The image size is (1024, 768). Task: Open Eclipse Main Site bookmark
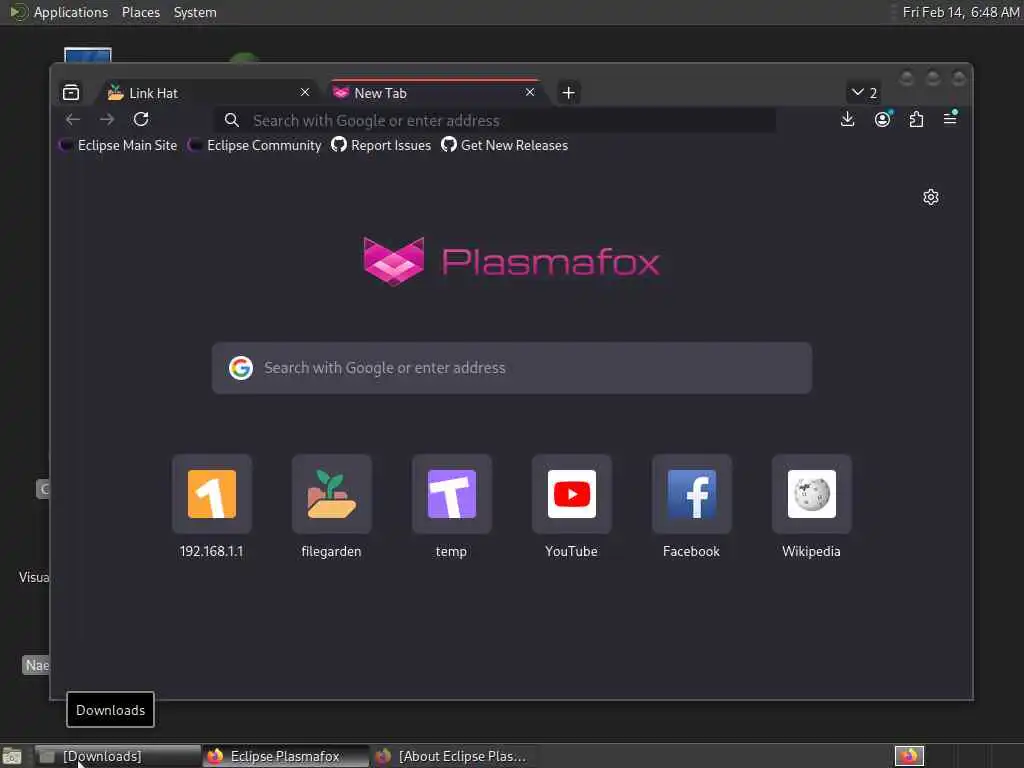[118, 145]
